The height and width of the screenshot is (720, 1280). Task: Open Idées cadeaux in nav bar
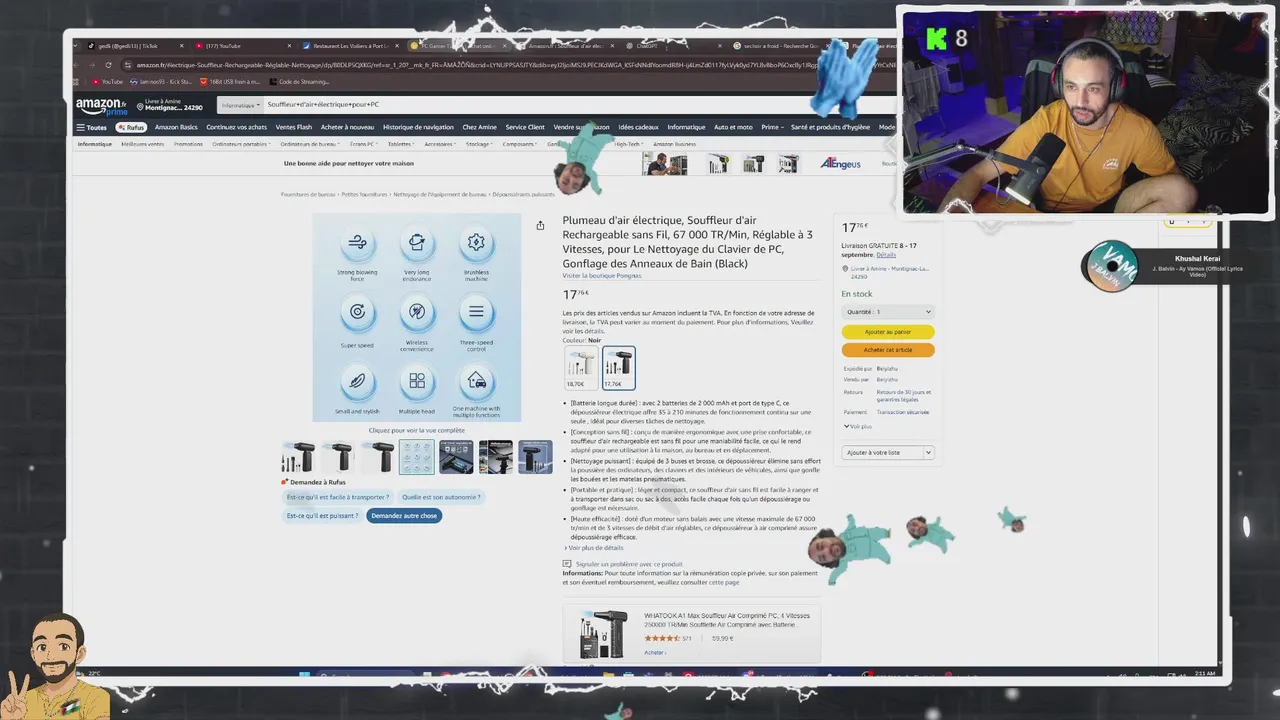click(638, 127)
